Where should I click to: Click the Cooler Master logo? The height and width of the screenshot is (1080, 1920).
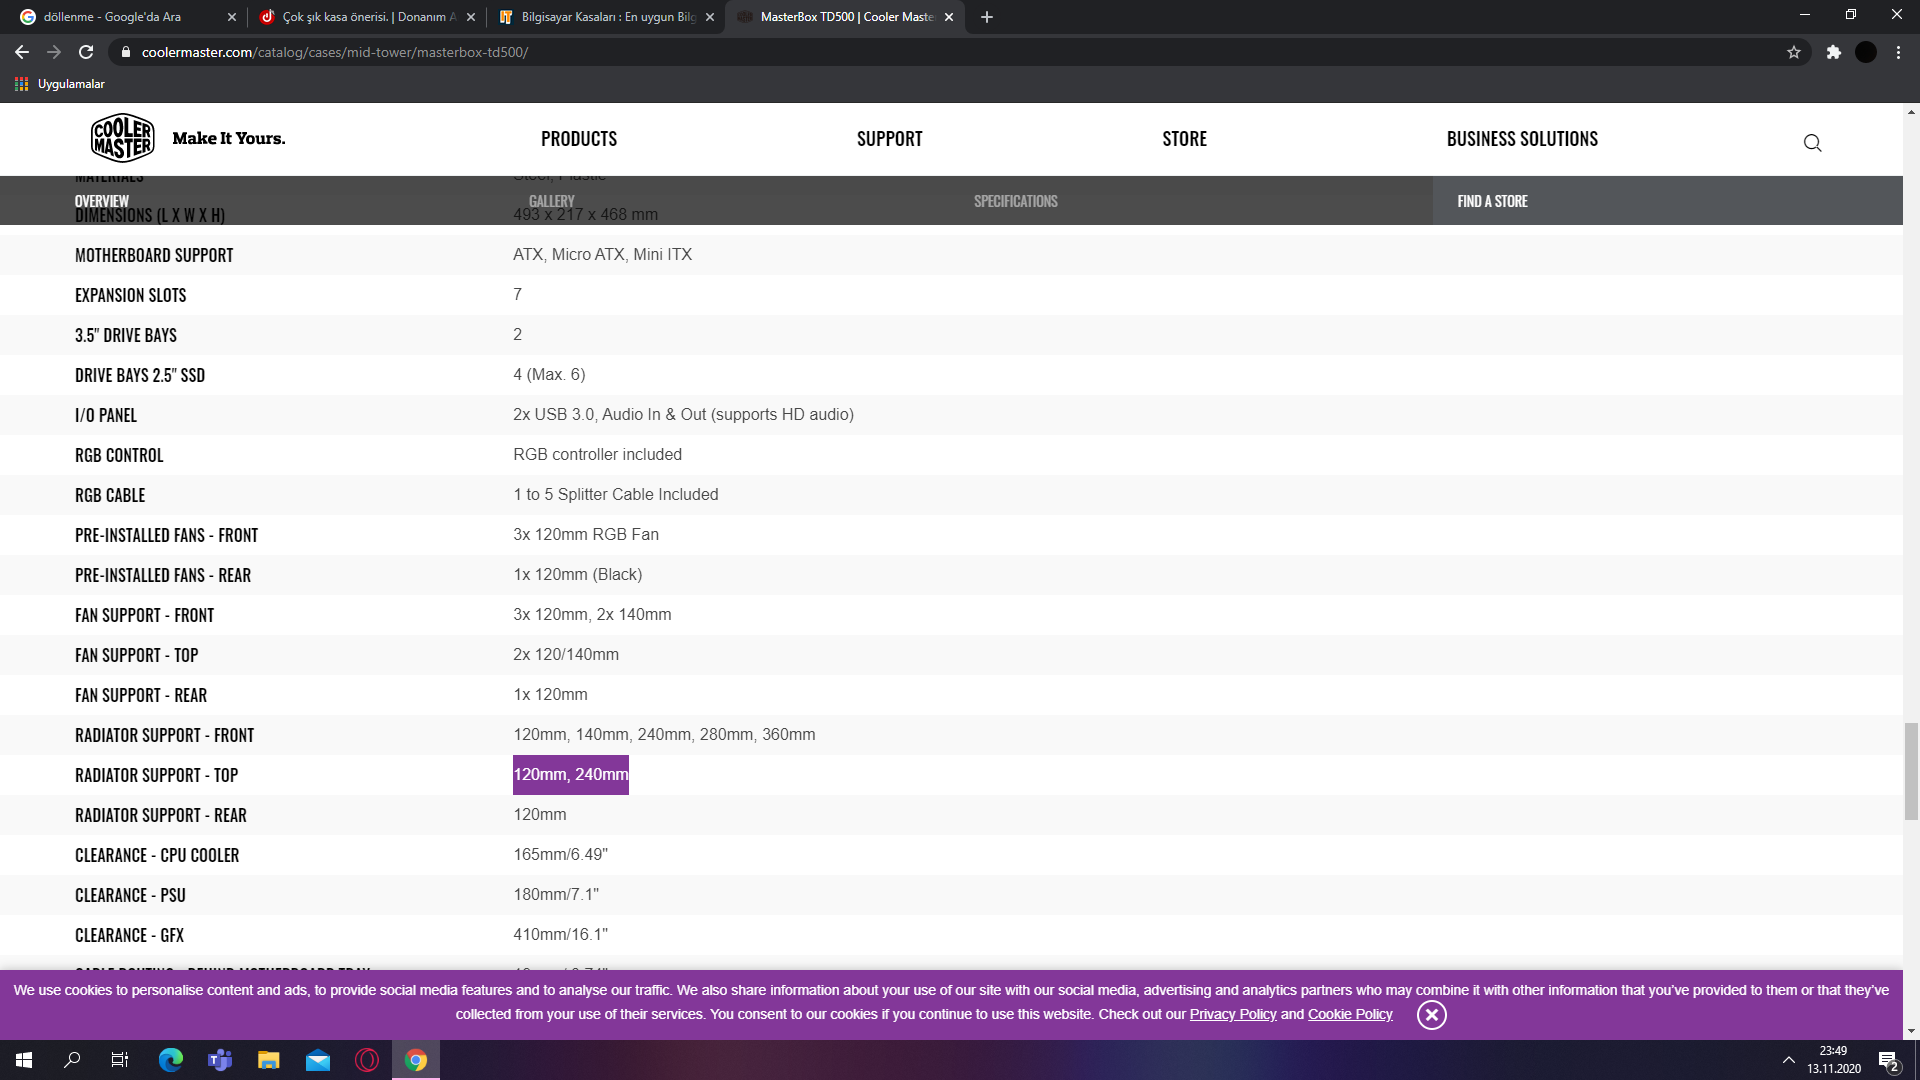123,138
